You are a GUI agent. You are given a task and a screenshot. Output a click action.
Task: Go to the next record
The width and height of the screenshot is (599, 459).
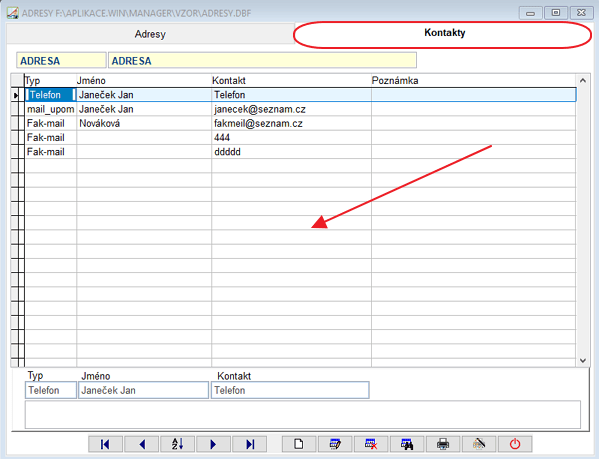213,444
